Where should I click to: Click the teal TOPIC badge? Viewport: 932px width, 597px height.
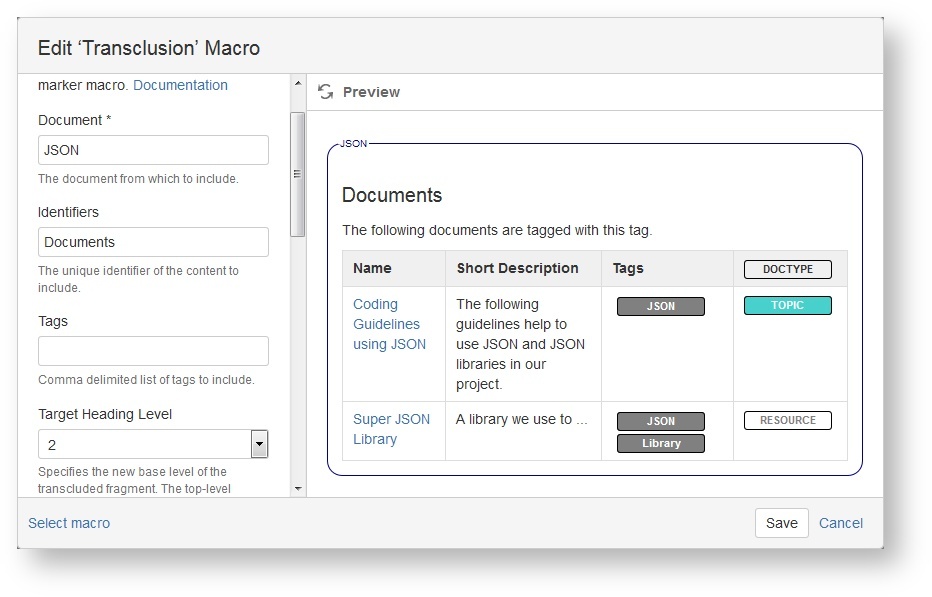(x=787, y=305)
